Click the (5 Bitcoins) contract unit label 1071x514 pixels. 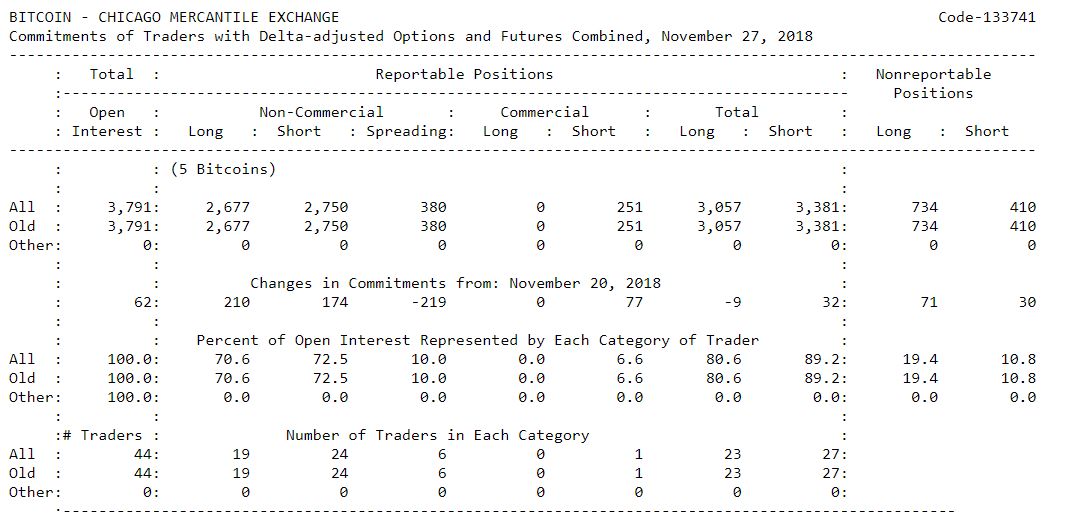tap(223, 169)
